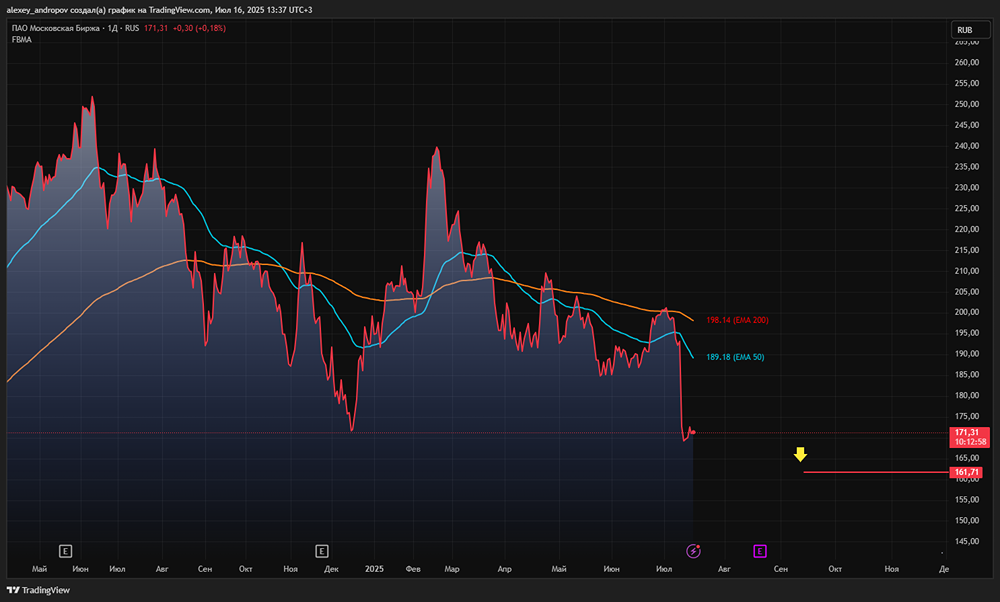
Task: Open the RUB currency selector
Action: coord(964,30)
